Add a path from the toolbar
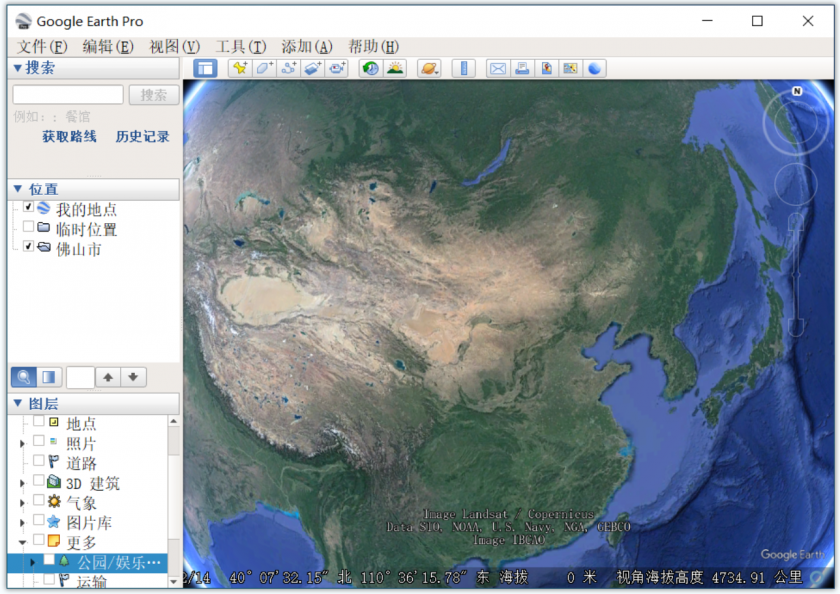This screenshot has height=594, width=840. pos(289,69)
